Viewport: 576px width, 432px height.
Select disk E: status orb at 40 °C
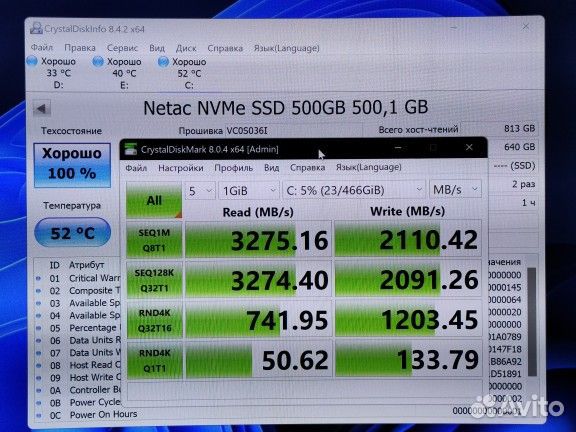98,62
